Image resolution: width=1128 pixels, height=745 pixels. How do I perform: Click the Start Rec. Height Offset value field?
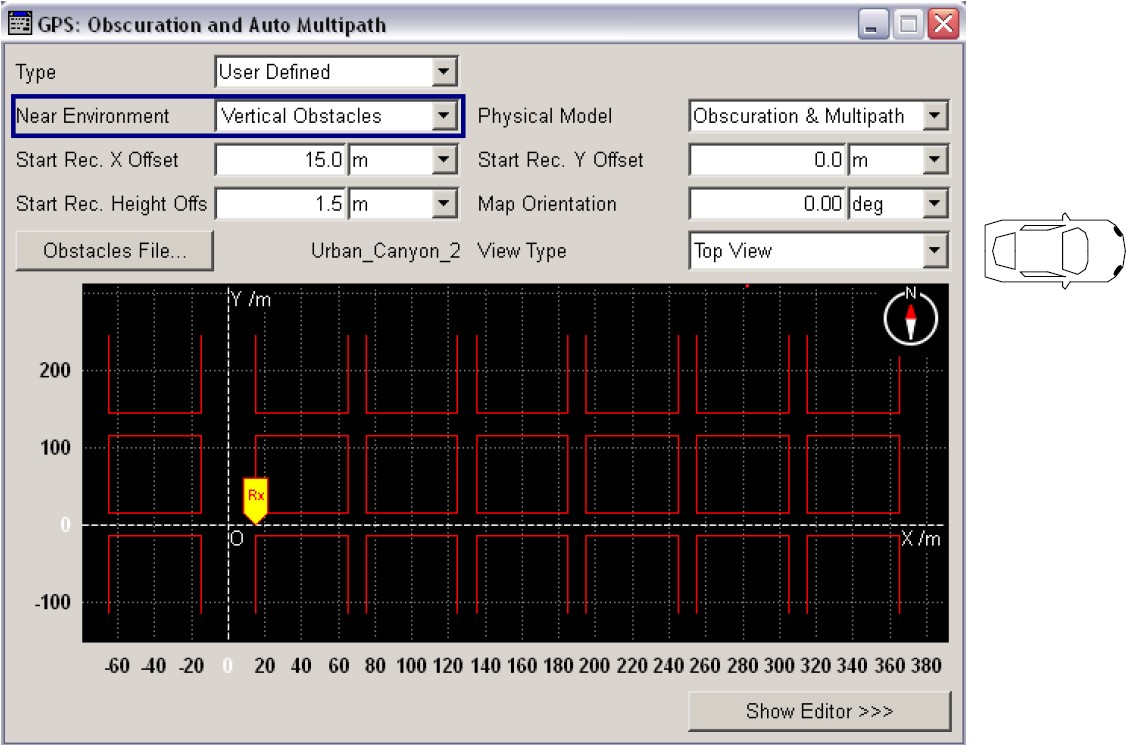pos(282,204)
